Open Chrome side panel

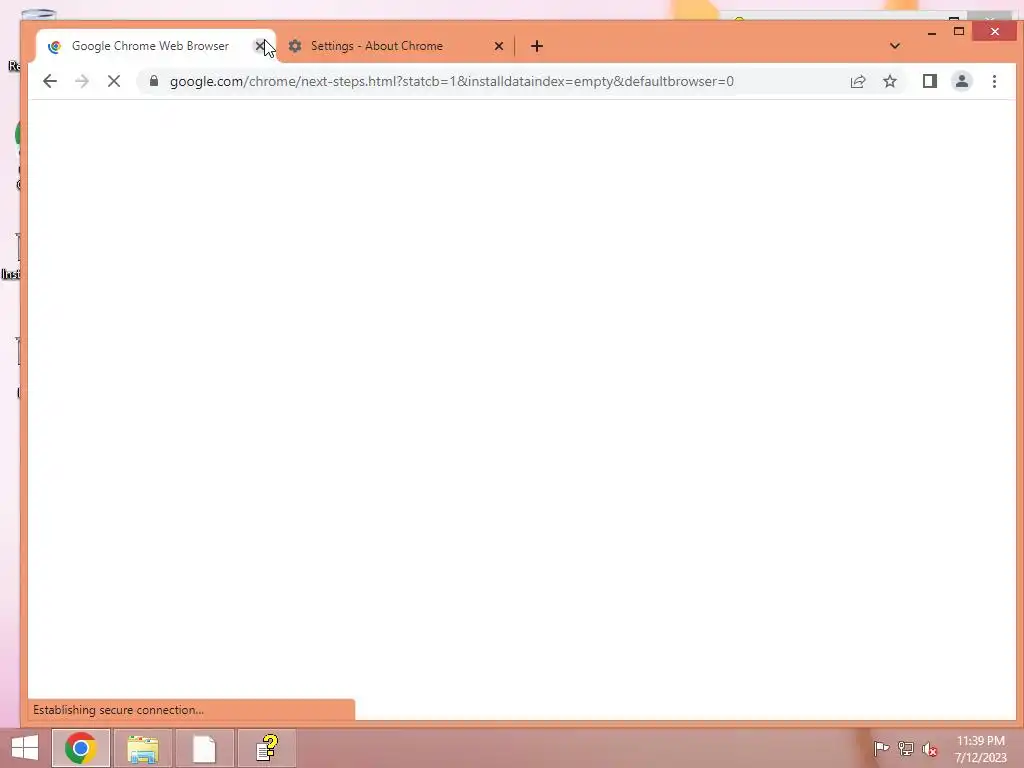coord(929,81)
